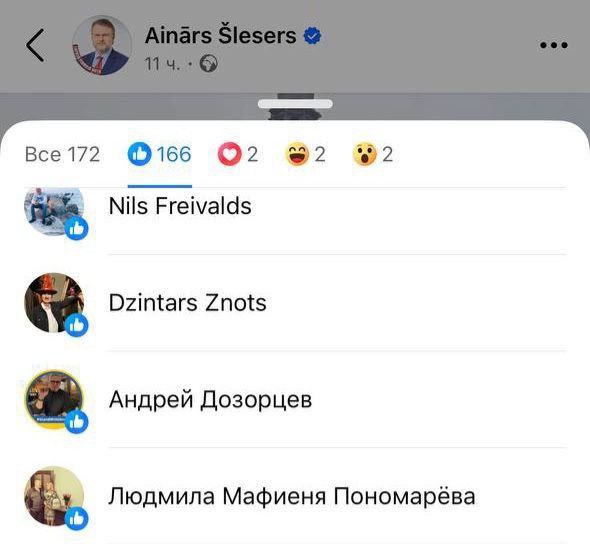Select the Like reactions tab showing 166

[x=160, y=155]
